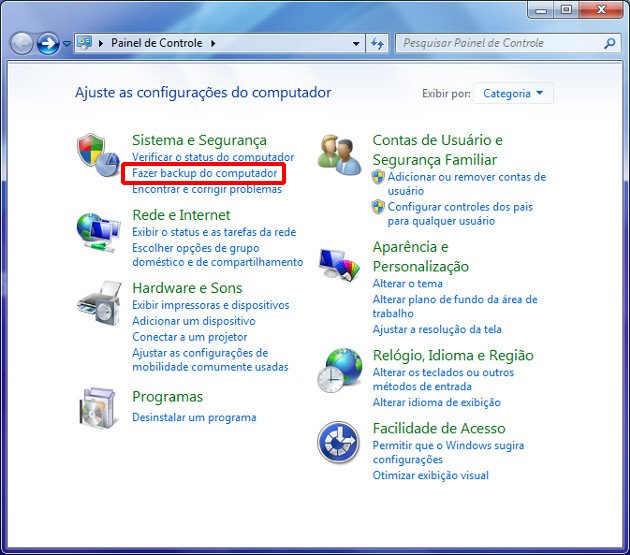Click Encontrar e corrigir problemas
Image resolution: width=630 pixels, height=555 pixels.
tap(207, 189)
